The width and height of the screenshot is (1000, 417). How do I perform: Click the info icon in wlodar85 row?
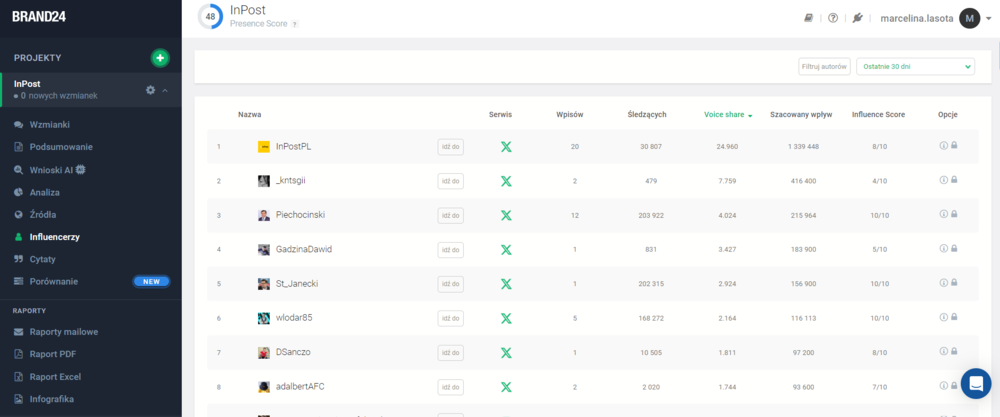tap(944, 317)
